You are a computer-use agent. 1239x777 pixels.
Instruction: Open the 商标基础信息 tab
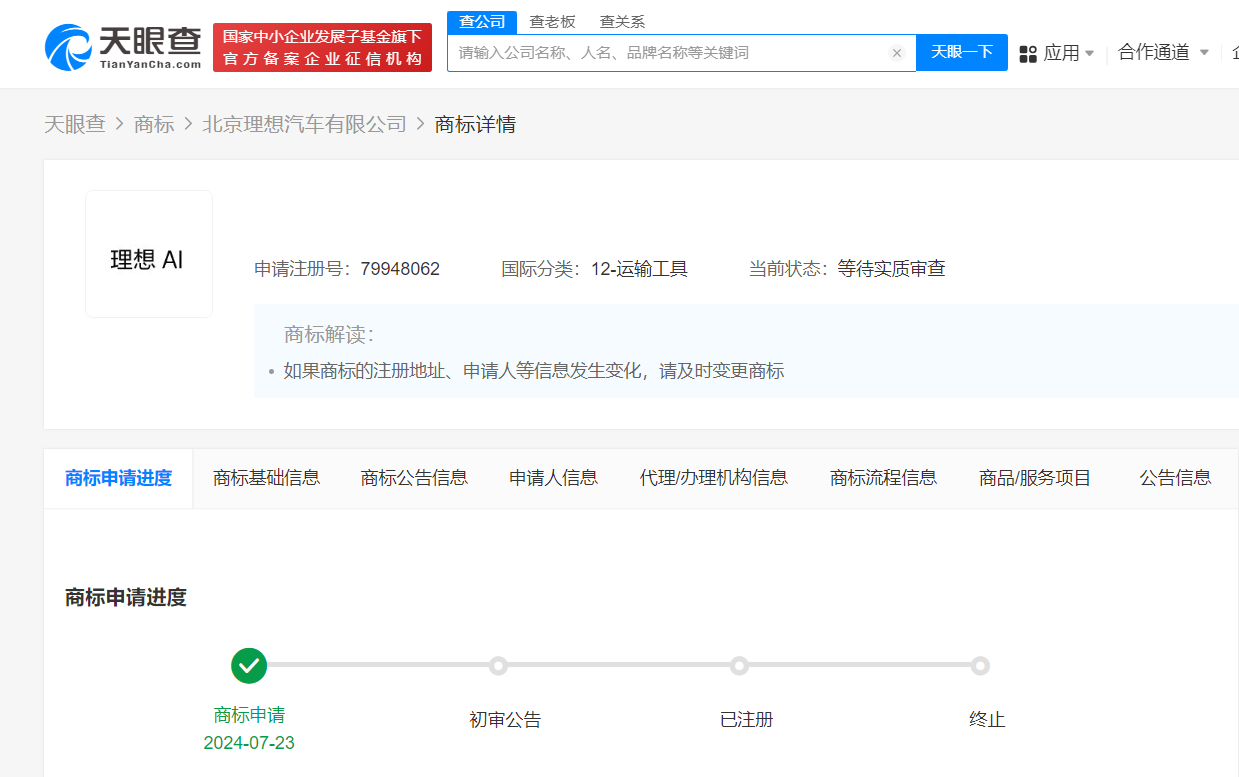point(266,478)
